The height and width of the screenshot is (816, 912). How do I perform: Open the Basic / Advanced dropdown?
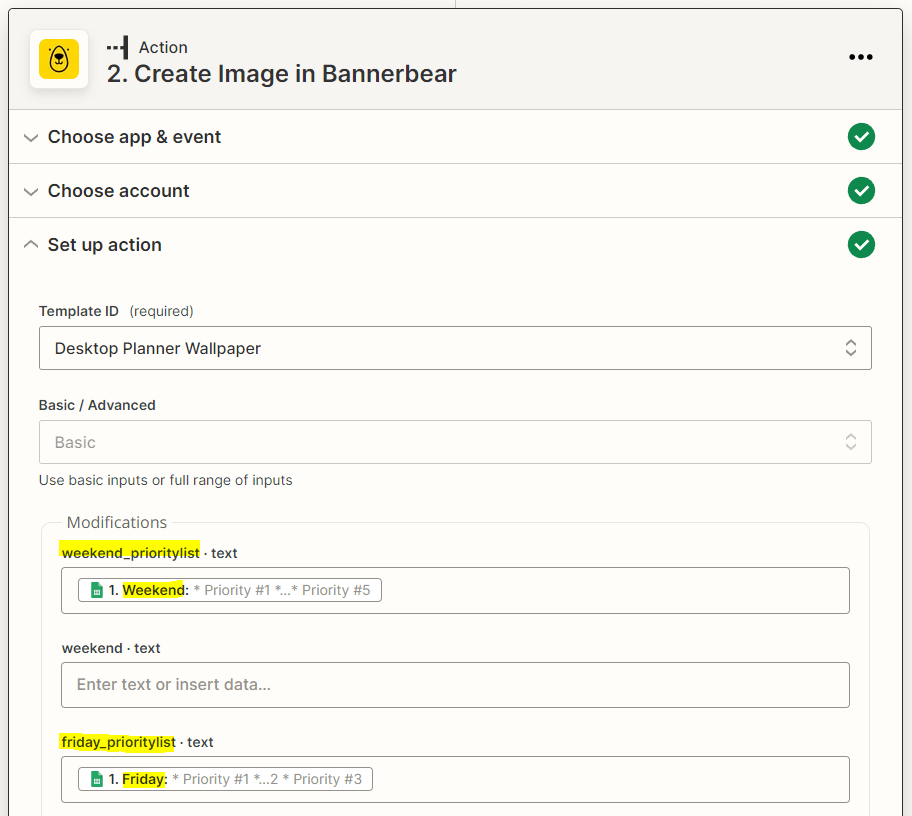coord(455,441)
